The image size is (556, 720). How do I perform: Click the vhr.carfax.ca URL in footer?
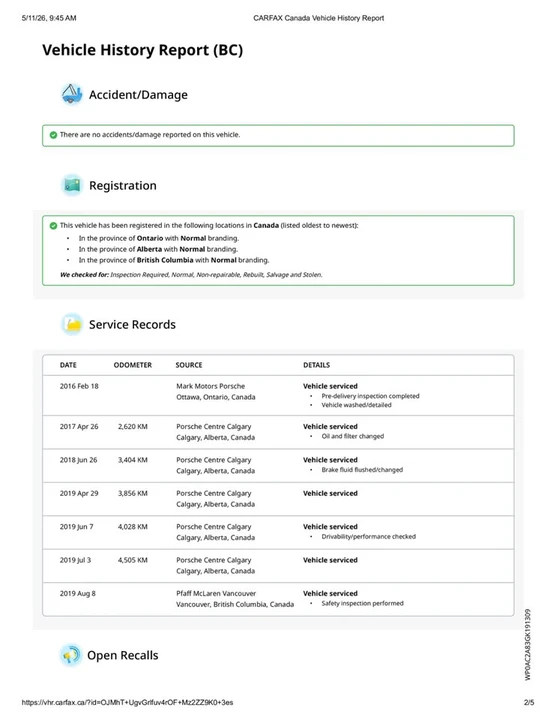[x=127, y=703]
